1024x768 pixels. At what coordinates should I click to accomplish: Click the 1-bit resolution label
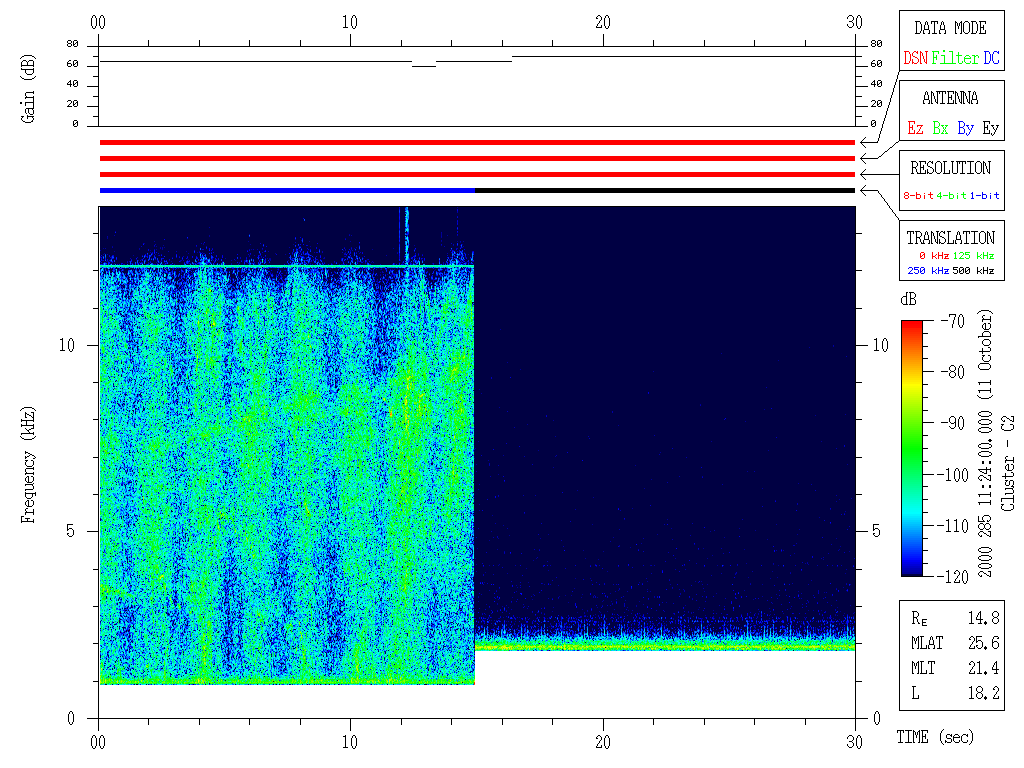(x=985, y=196)
